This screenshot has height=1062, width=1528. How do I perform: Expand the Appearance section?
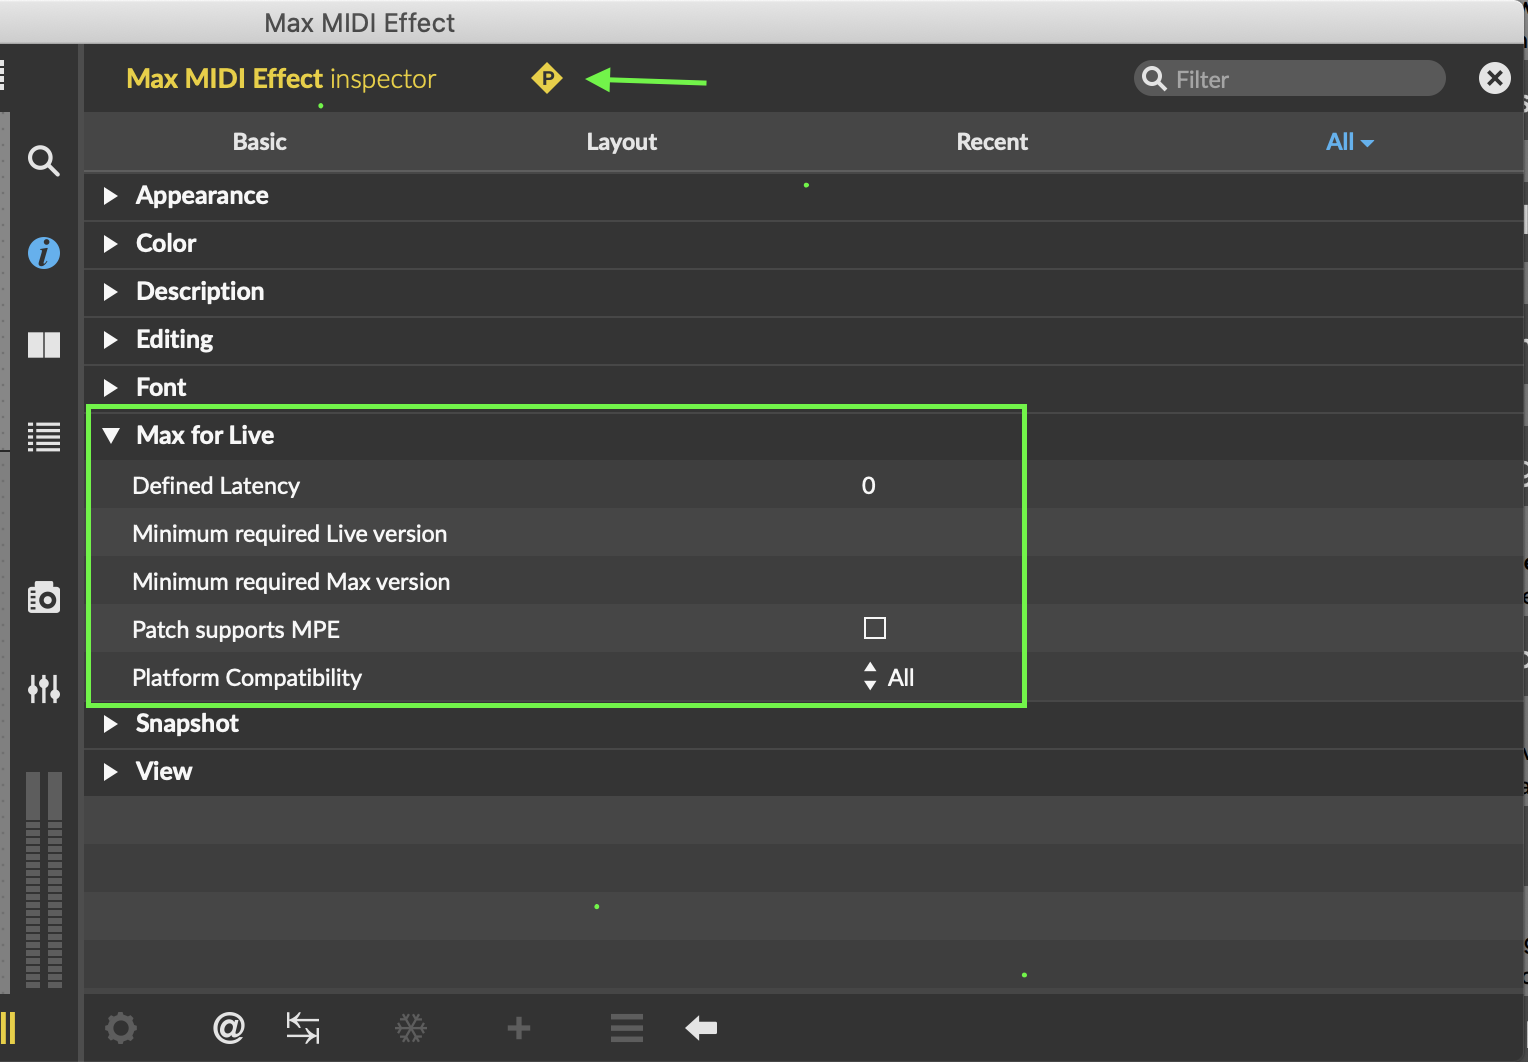click(x=111, y=196)
